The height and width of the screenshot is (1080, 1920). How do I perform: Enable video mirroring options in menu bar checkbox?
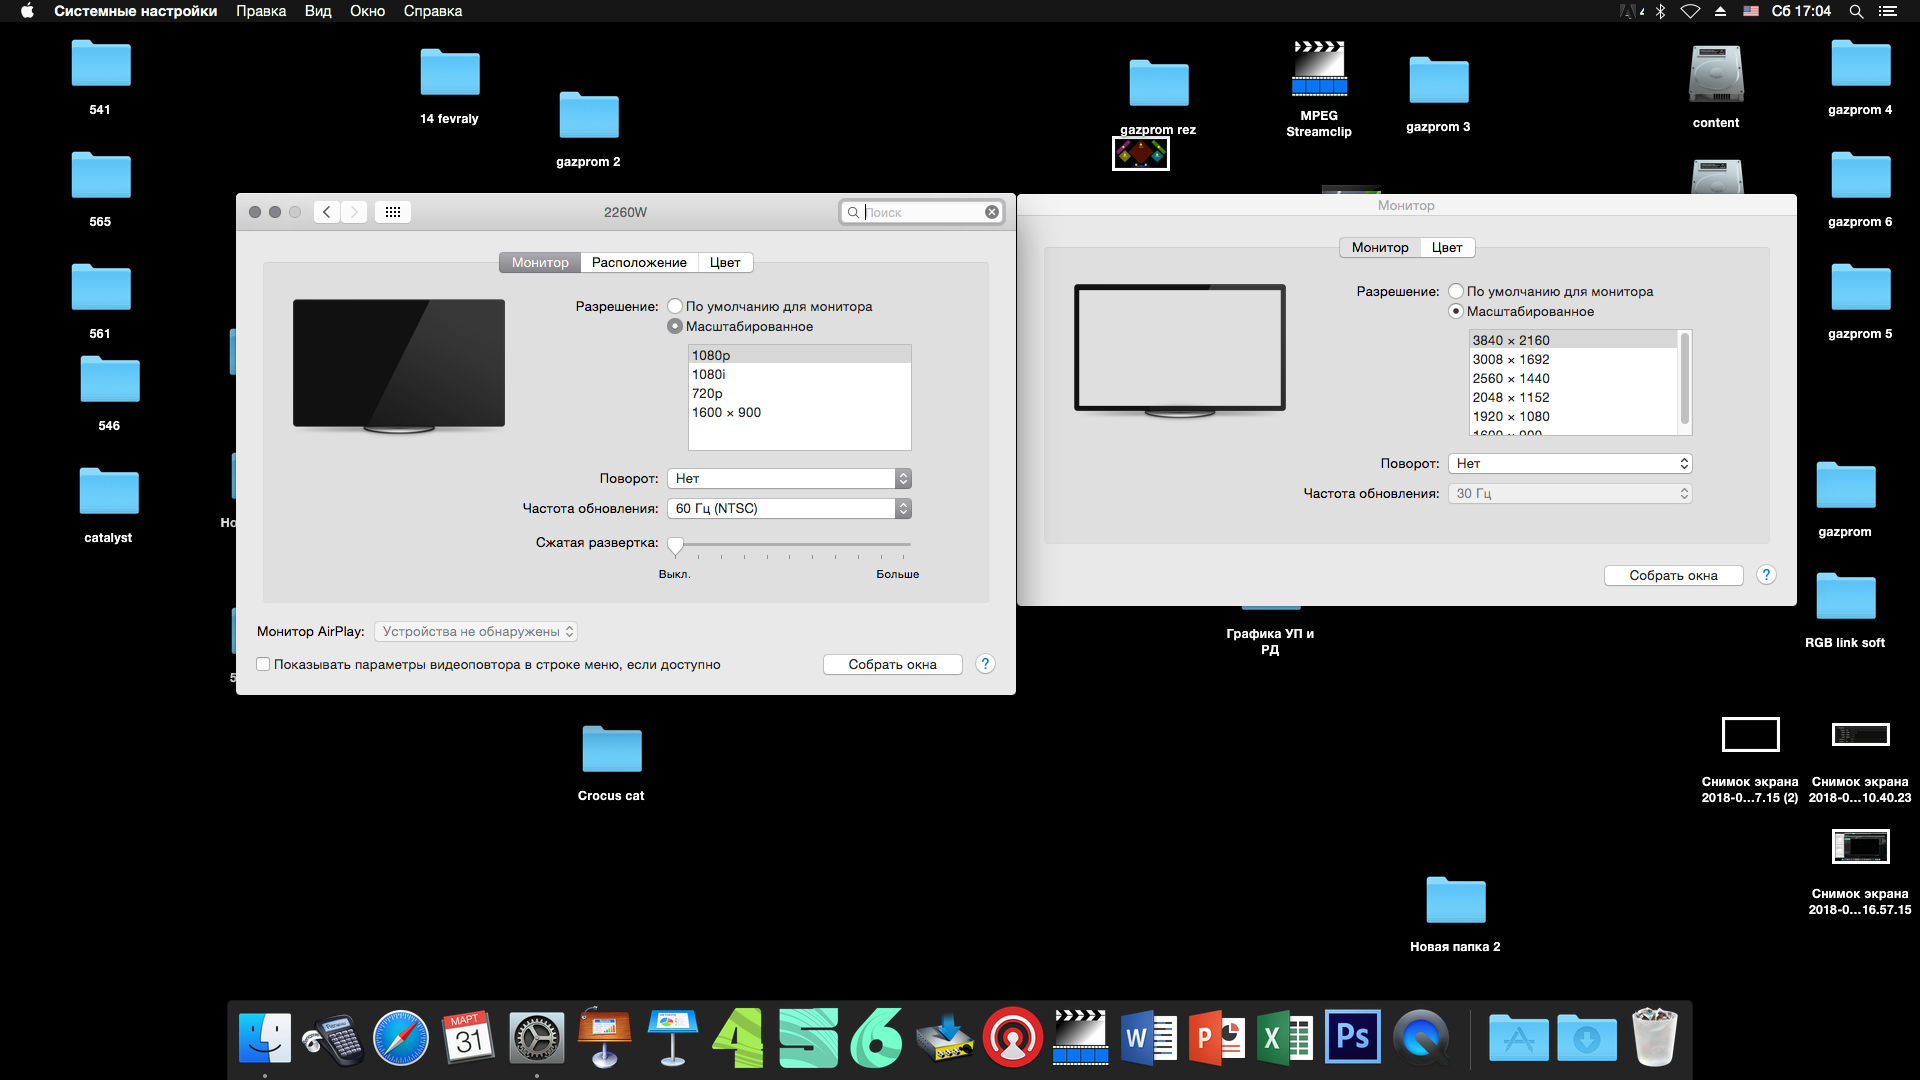(x=263, y=664)
